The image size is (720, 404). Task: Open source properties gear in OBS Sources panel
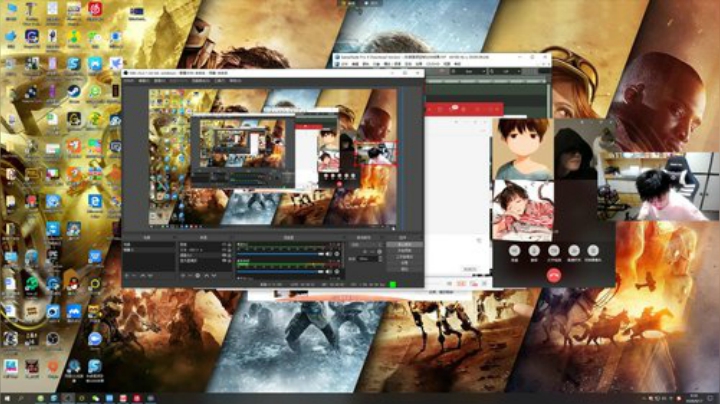pos(198,275)
